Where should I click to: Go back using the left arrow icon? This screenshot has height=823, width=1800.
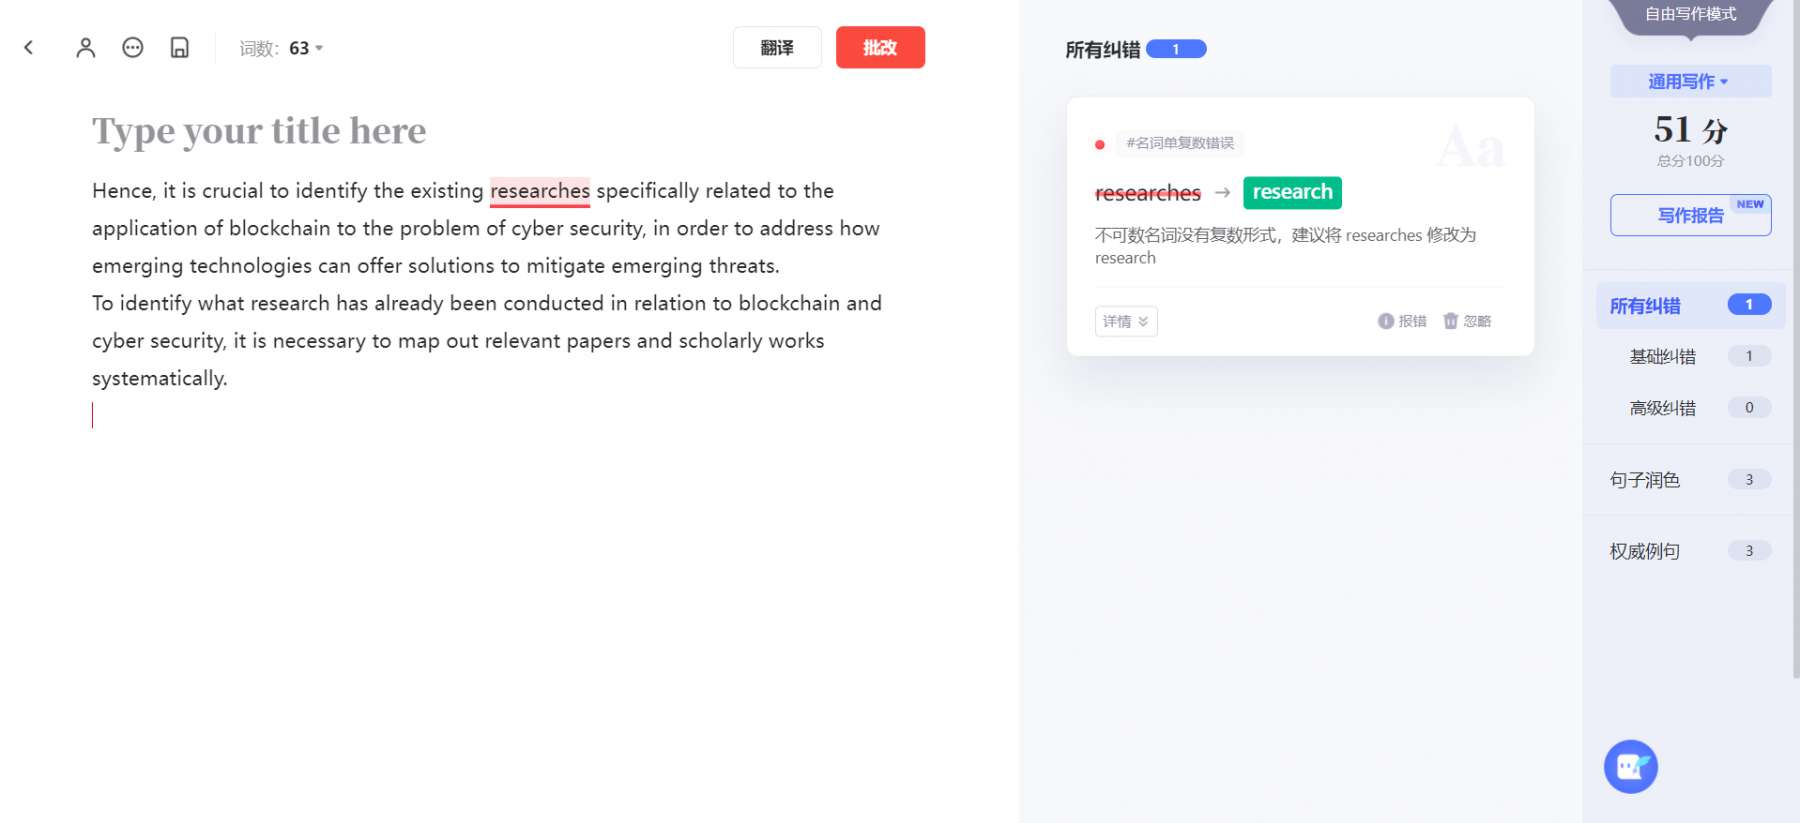click(29, 47)
